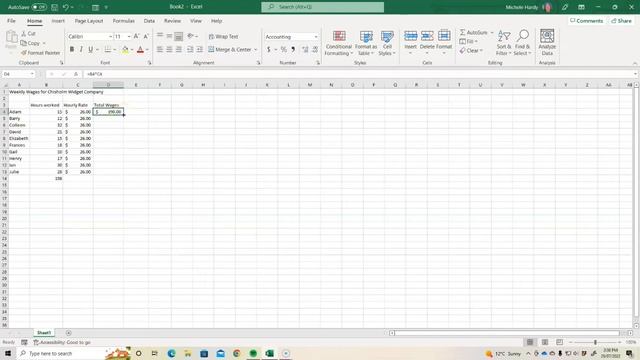Open the File tab

11,21
